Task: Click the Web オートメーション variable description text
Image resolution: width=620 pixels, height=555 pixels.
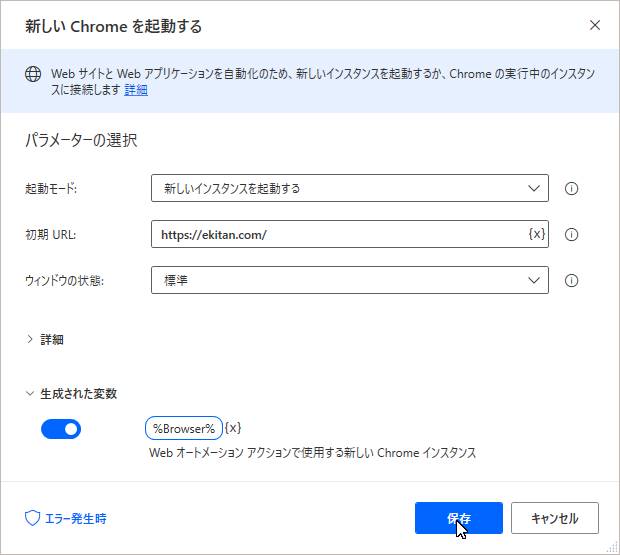Action: (312, 453)
